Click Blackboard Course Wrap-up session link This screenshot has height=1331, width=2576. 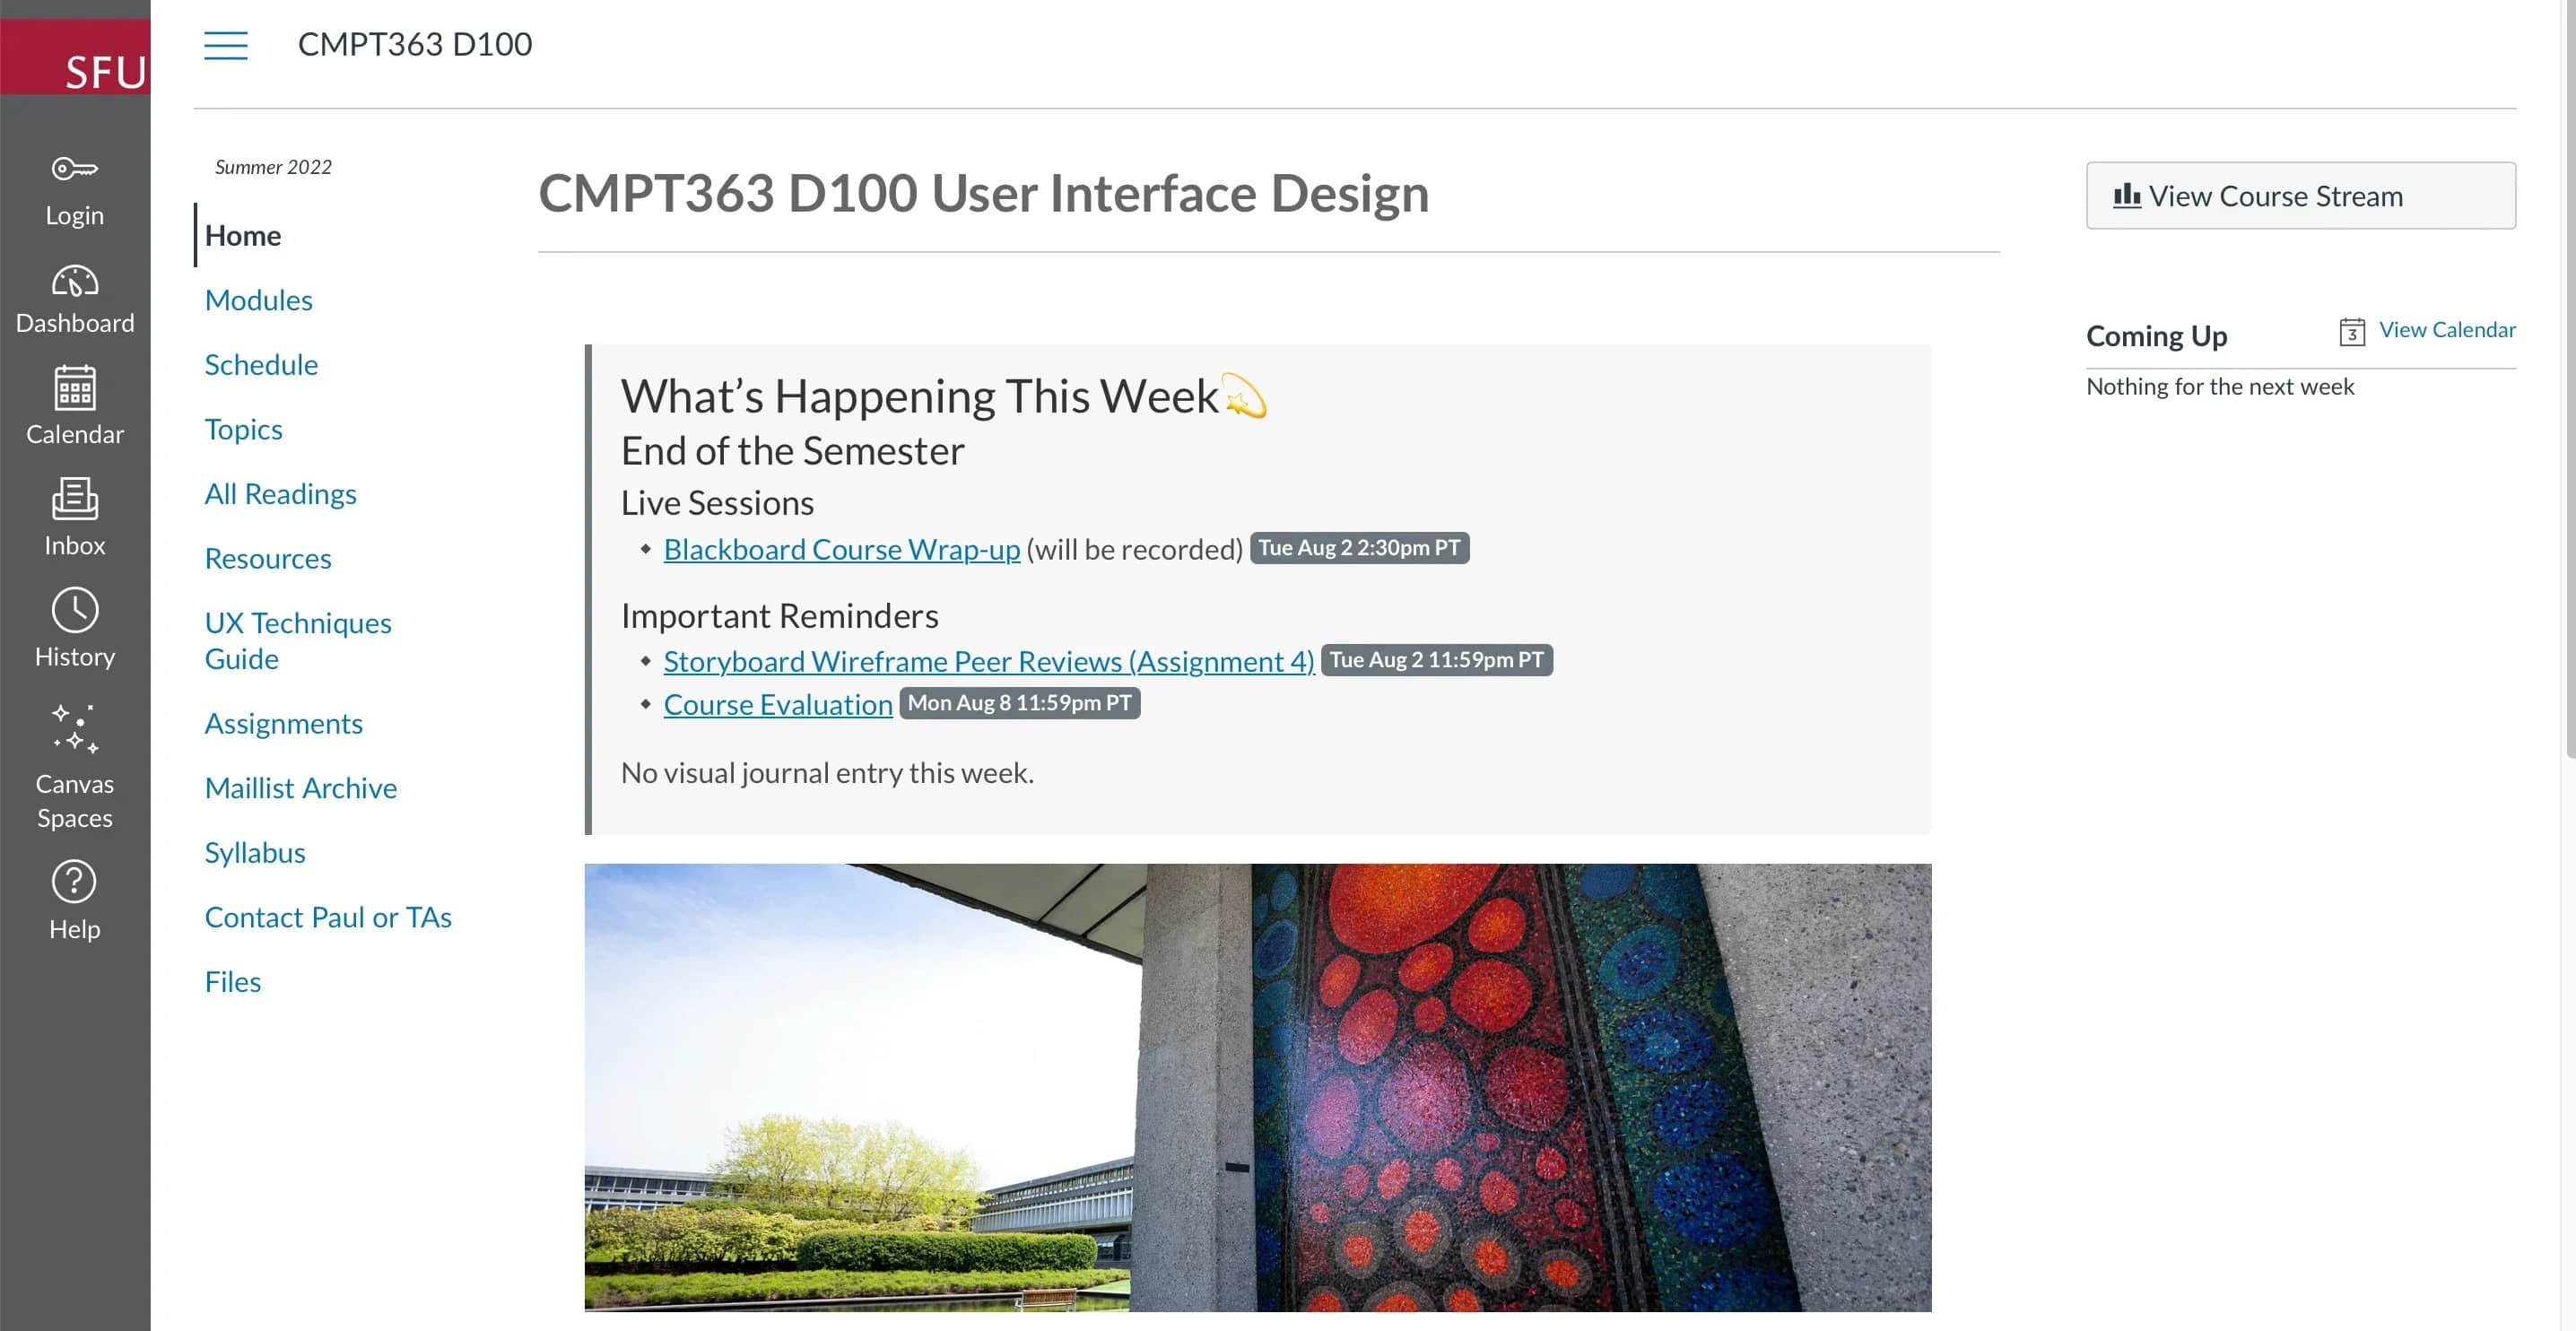click(x=840, y=547)
